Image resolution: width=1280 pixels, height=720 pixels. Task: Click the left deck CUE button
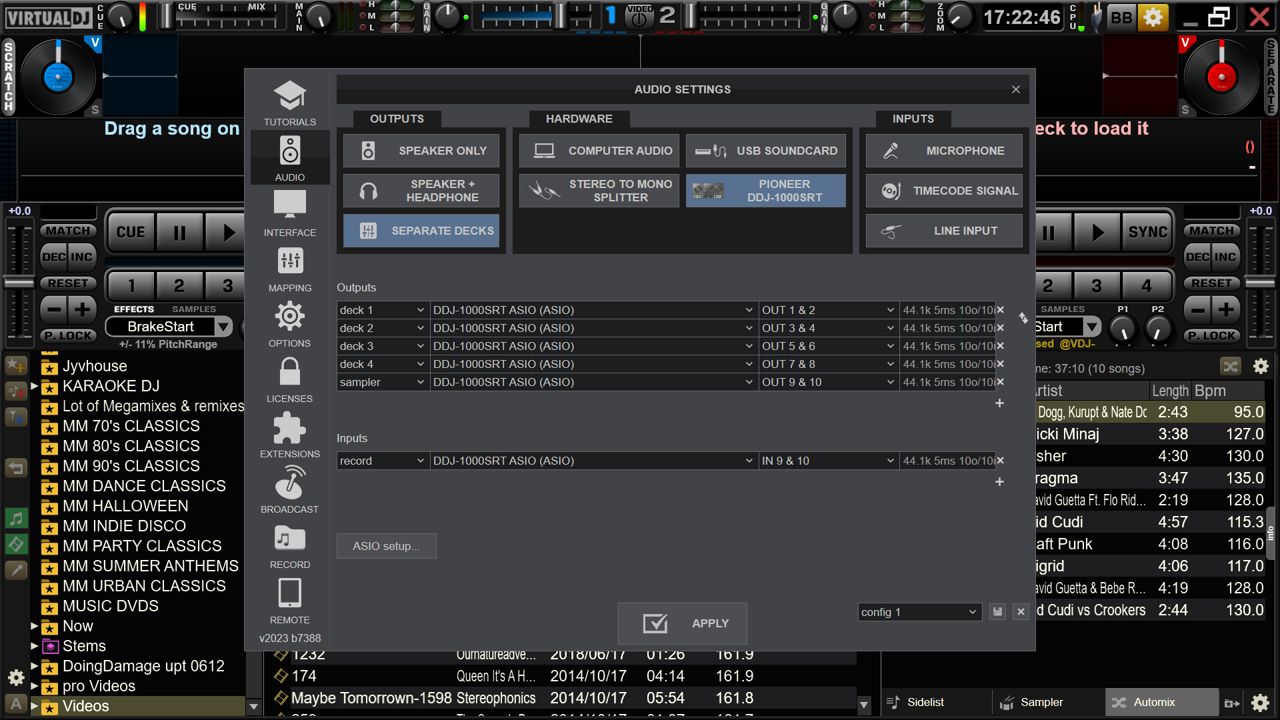point(131,233)
